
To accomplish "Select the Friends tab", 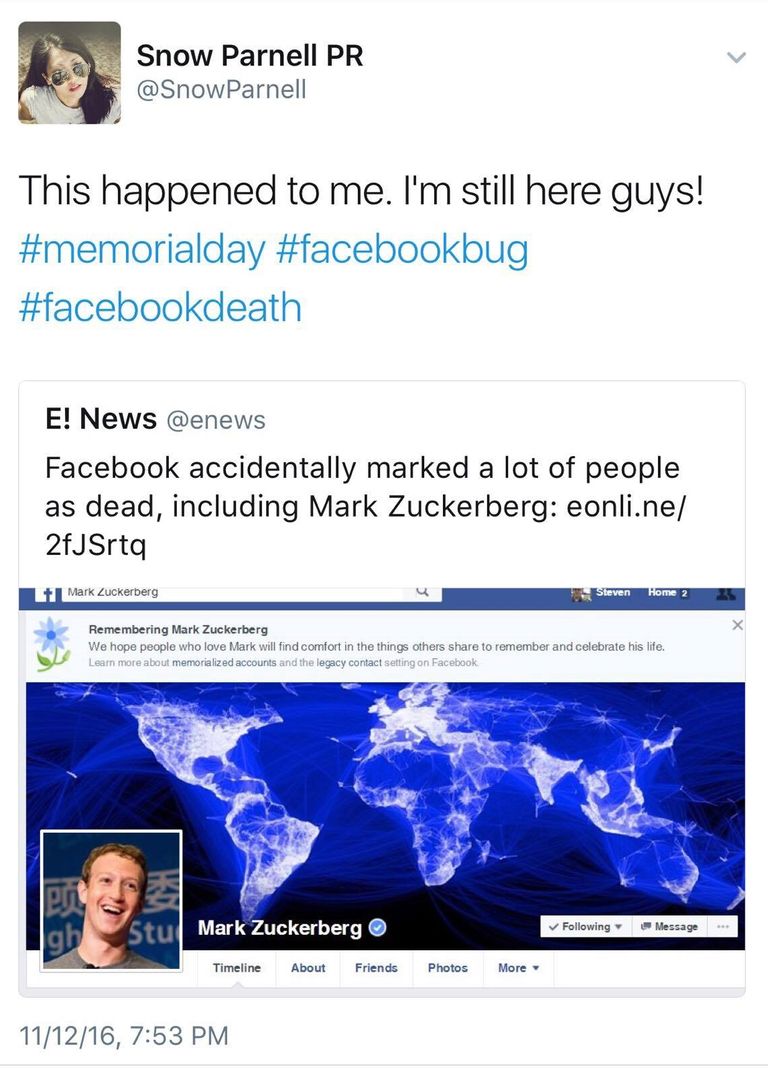I will (x=376, y=968).
